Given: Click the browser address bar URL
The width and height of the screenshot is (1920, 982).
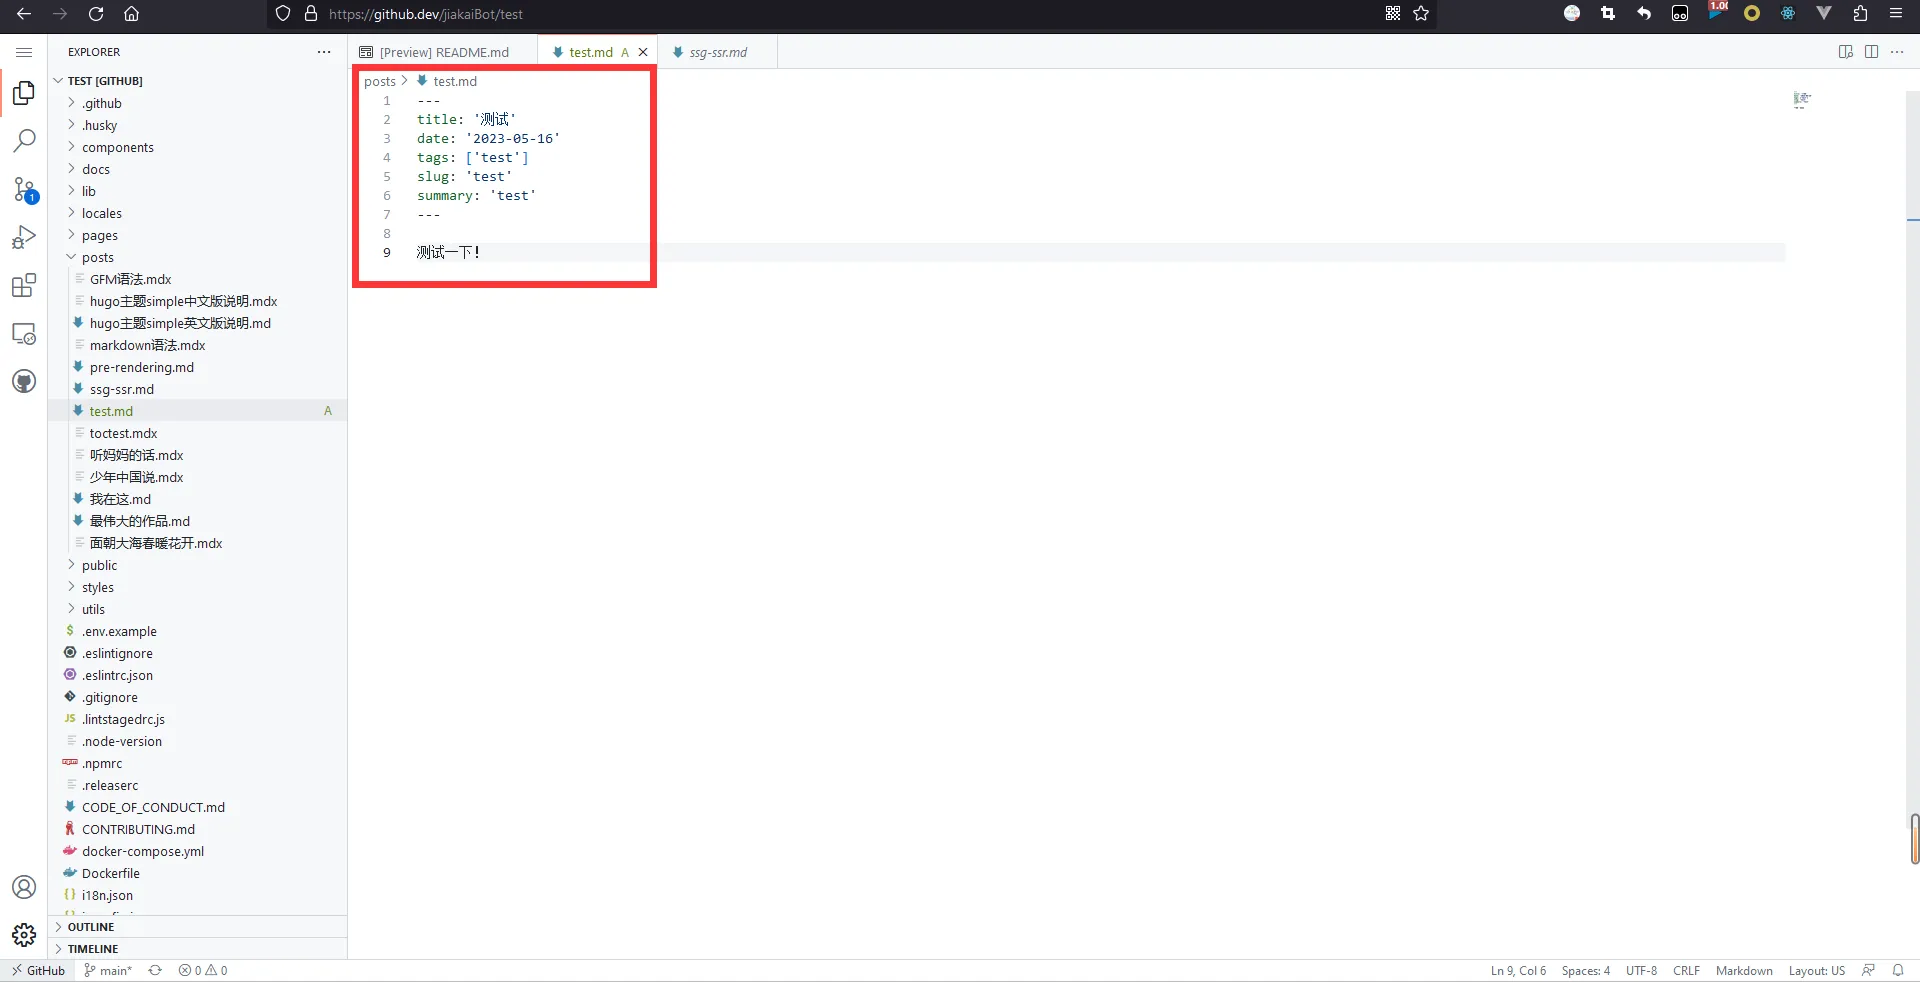Looking at the screenshot, I should point(426,14).
